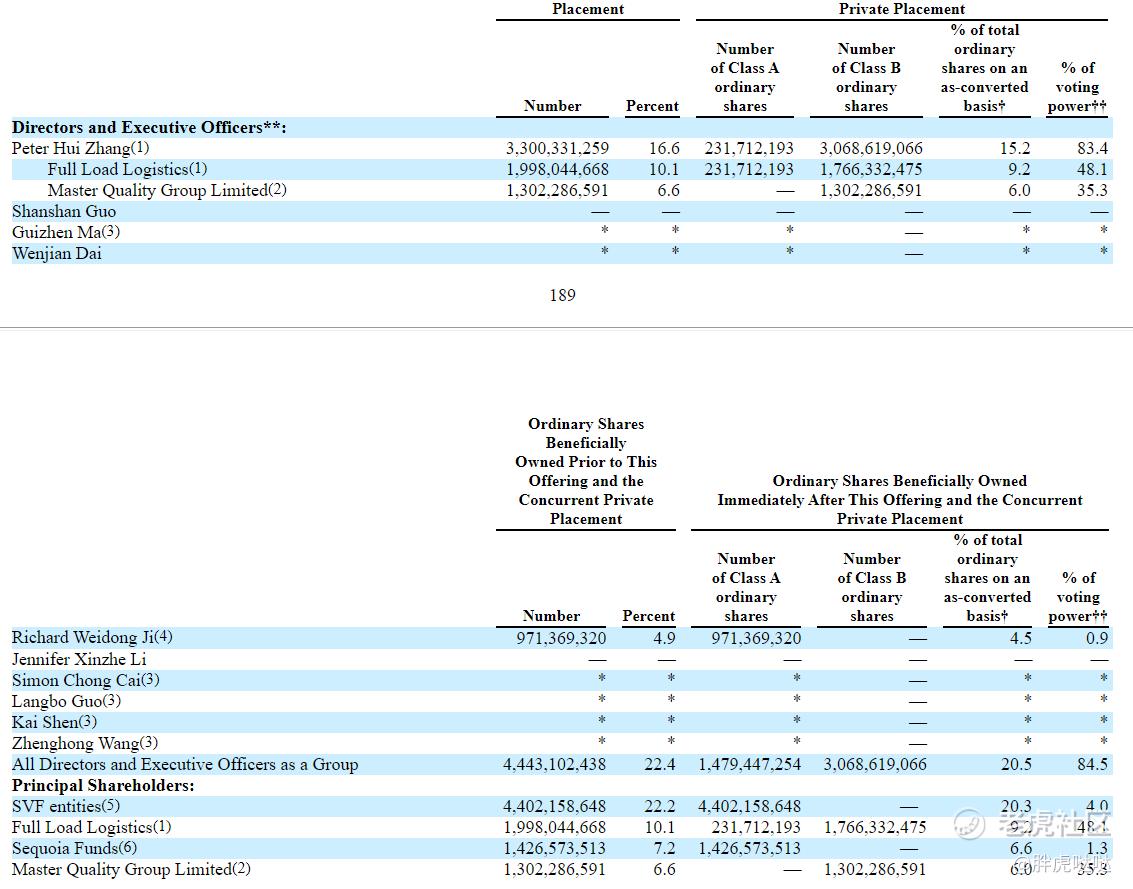Click 'Number of Class A ordinary shares' lower header
This screenshot has height=889, width=1133.
pyautogui.click(x=746, y=588)
